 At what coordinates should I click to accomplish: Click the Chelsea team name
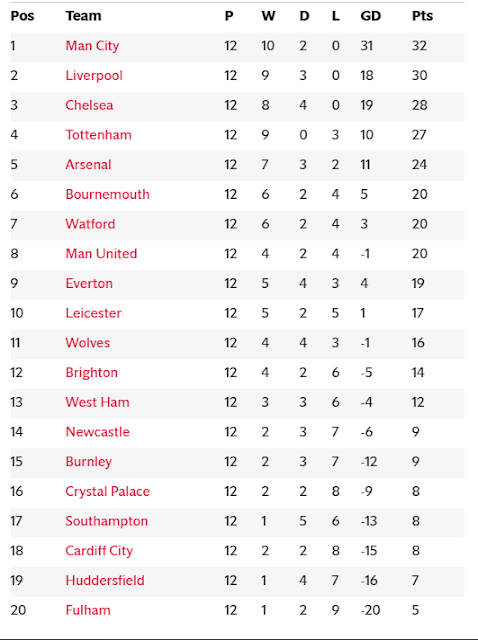(89, 105)
